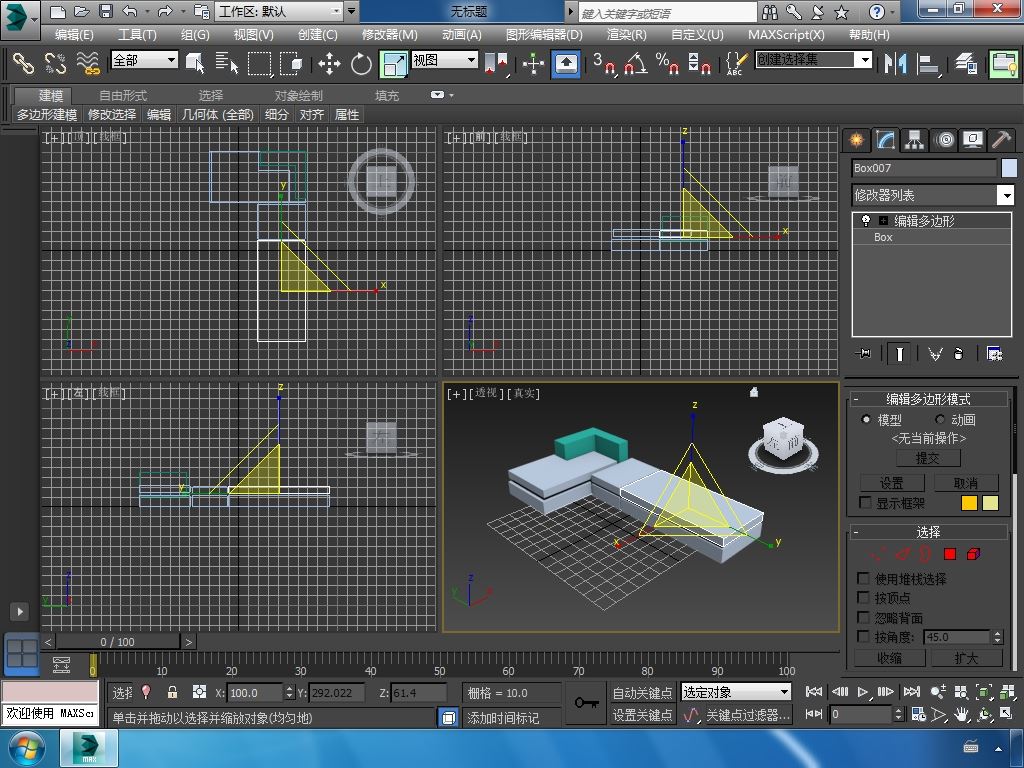Click the Box007 object color swatch

pos(1009,168)
